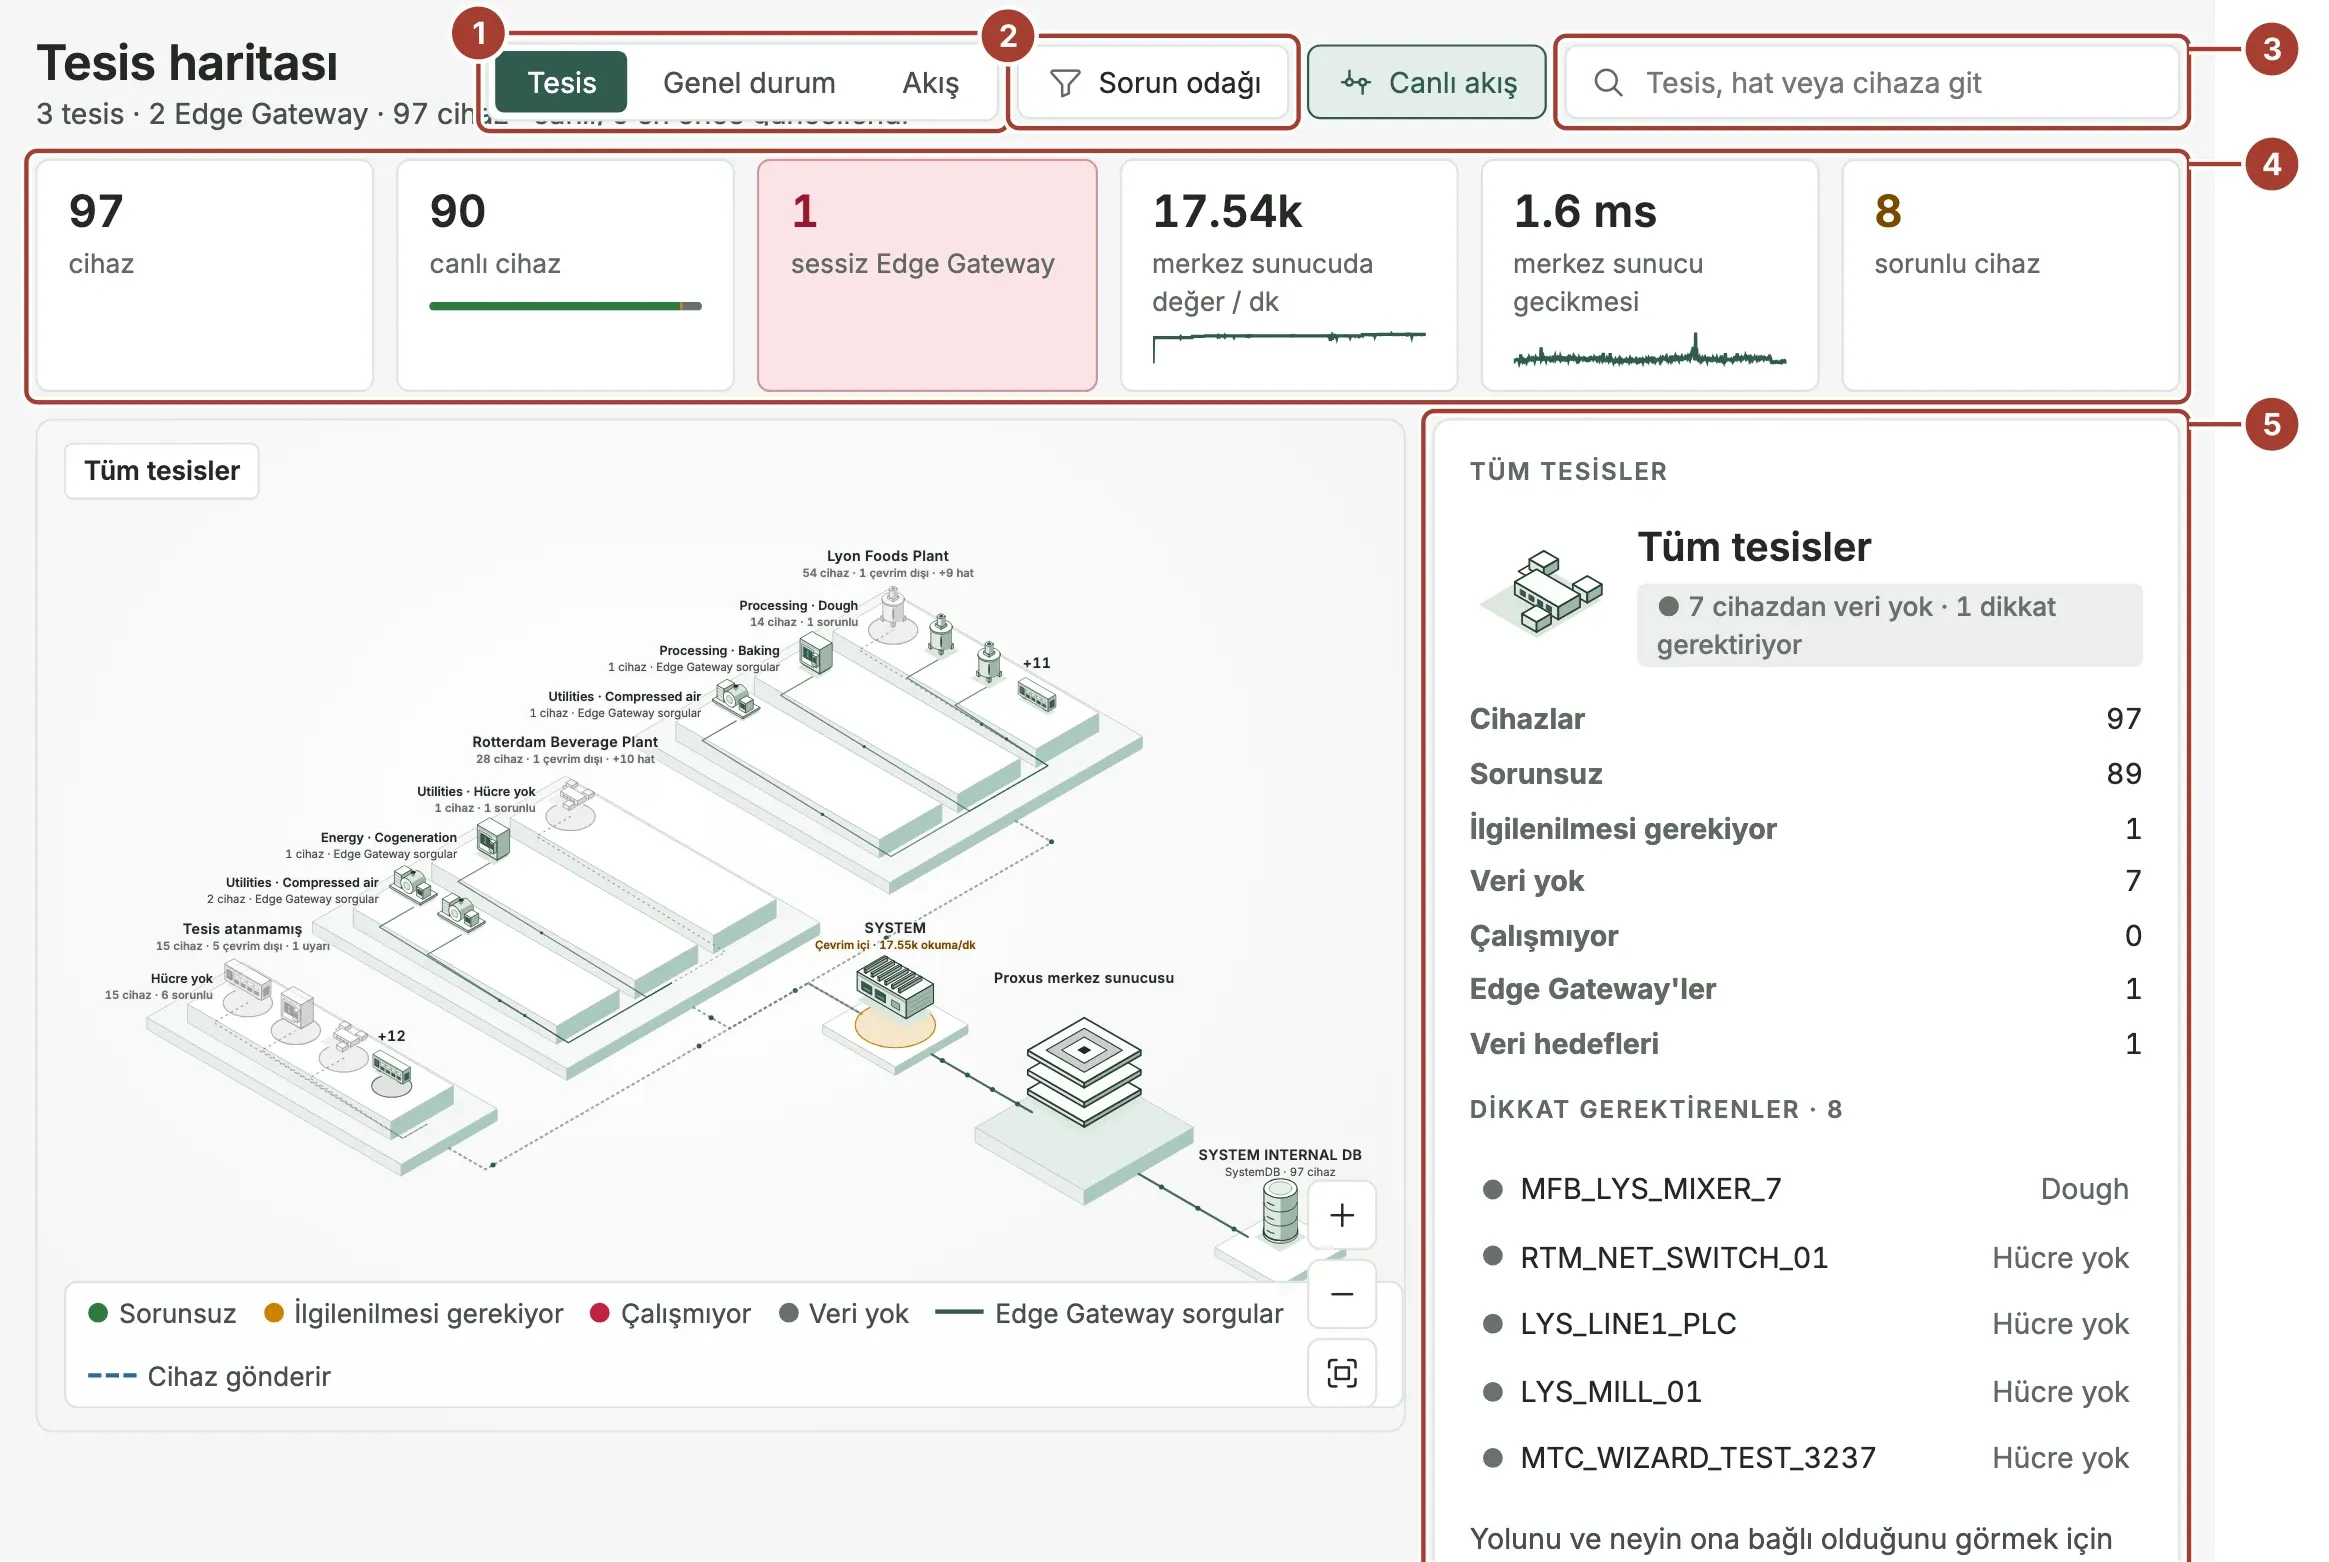This screenshot has height=1562, width=2329.
Task: Open the 8 sorunlu cihaz card
Action: point(2011,275)
